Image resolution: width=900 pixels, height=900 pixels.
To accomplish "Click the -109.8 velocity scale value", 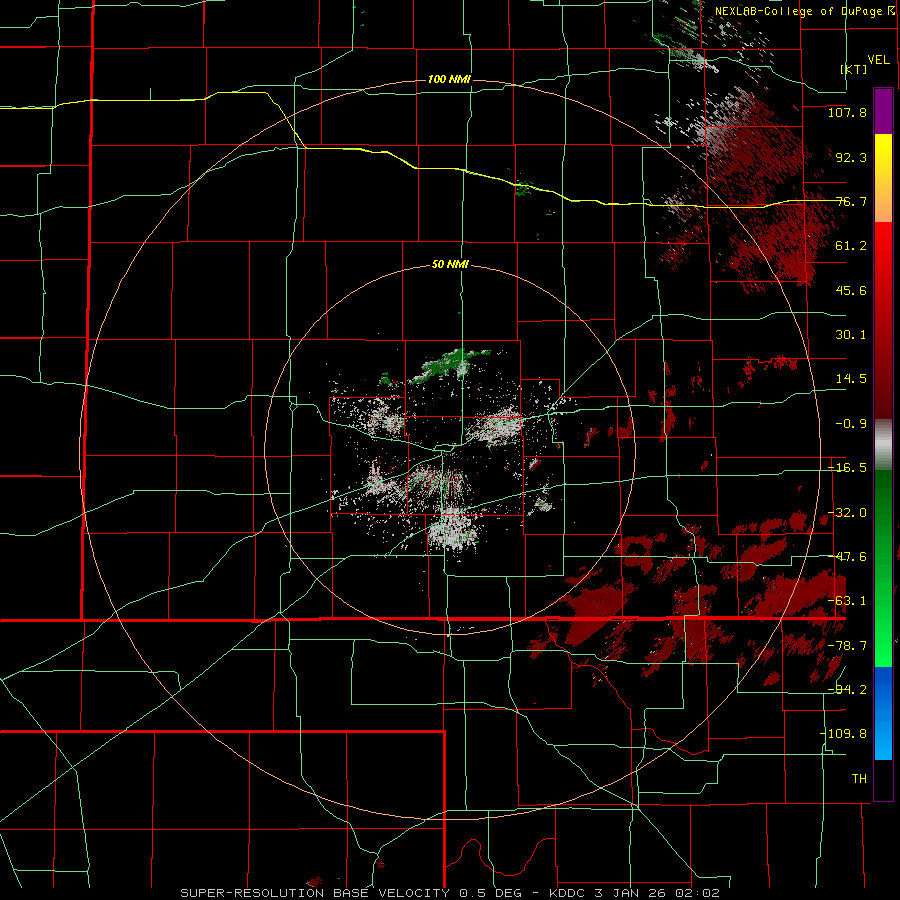I will [843, 734].
